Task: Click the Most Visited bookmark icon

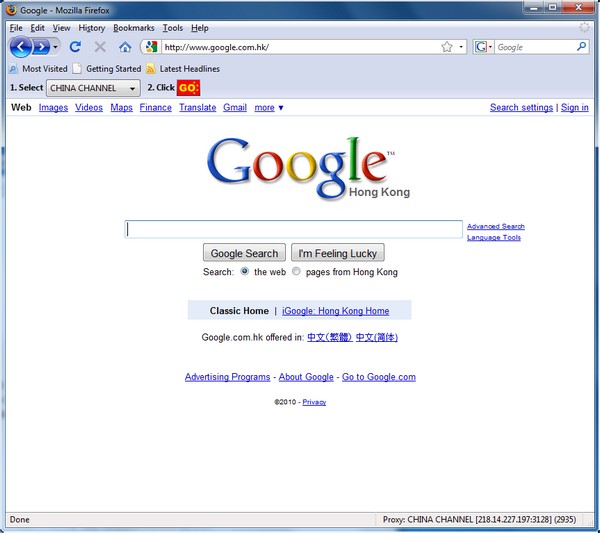Action: (x=13, y=69)
